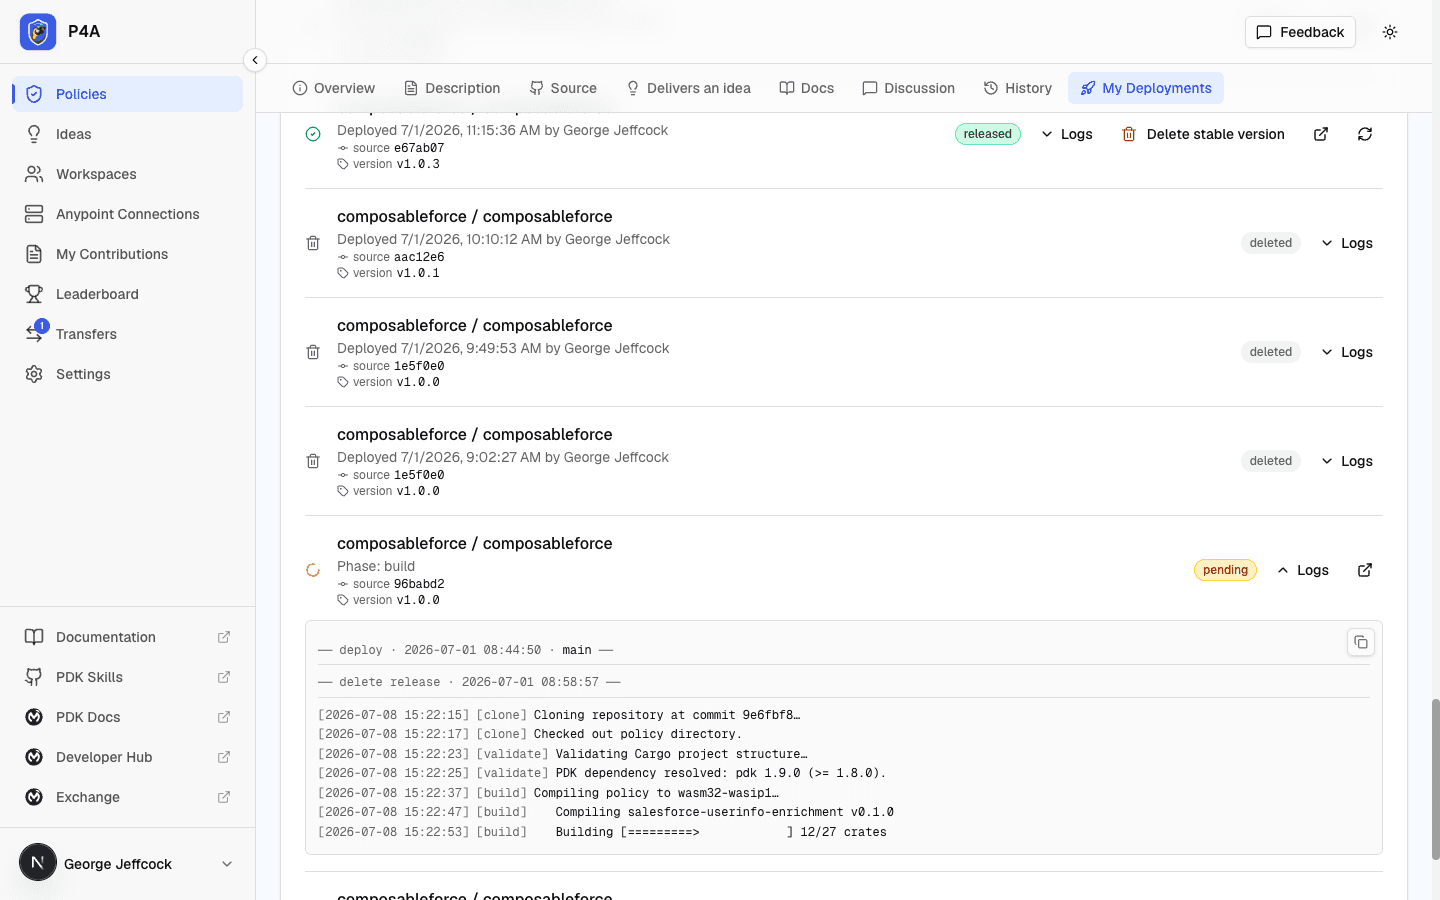Expand Logs for v1.0.1 deployment

pos(1347,243)
